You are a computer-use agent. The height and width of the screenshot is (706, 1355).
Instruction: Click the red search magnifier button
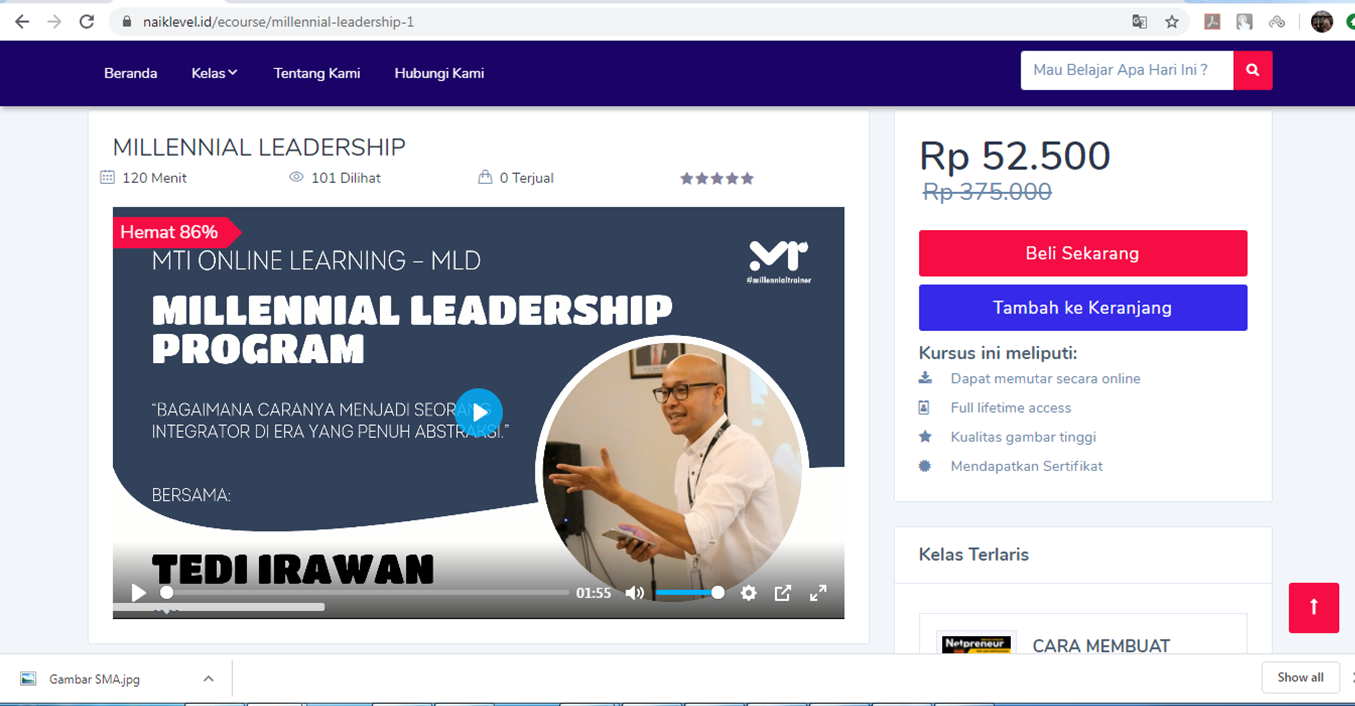pyautogui.click(x=1253, y=70)
